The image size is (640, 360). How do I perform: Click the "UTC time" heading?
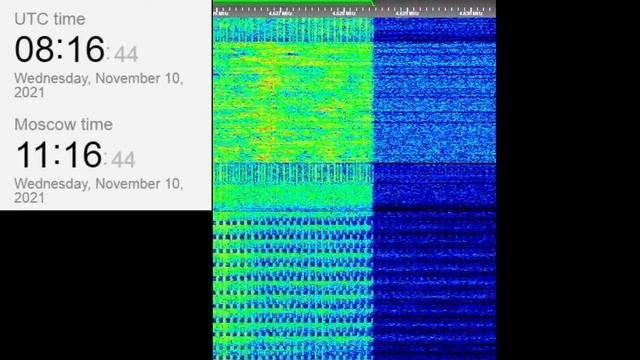tap(50, 19)
